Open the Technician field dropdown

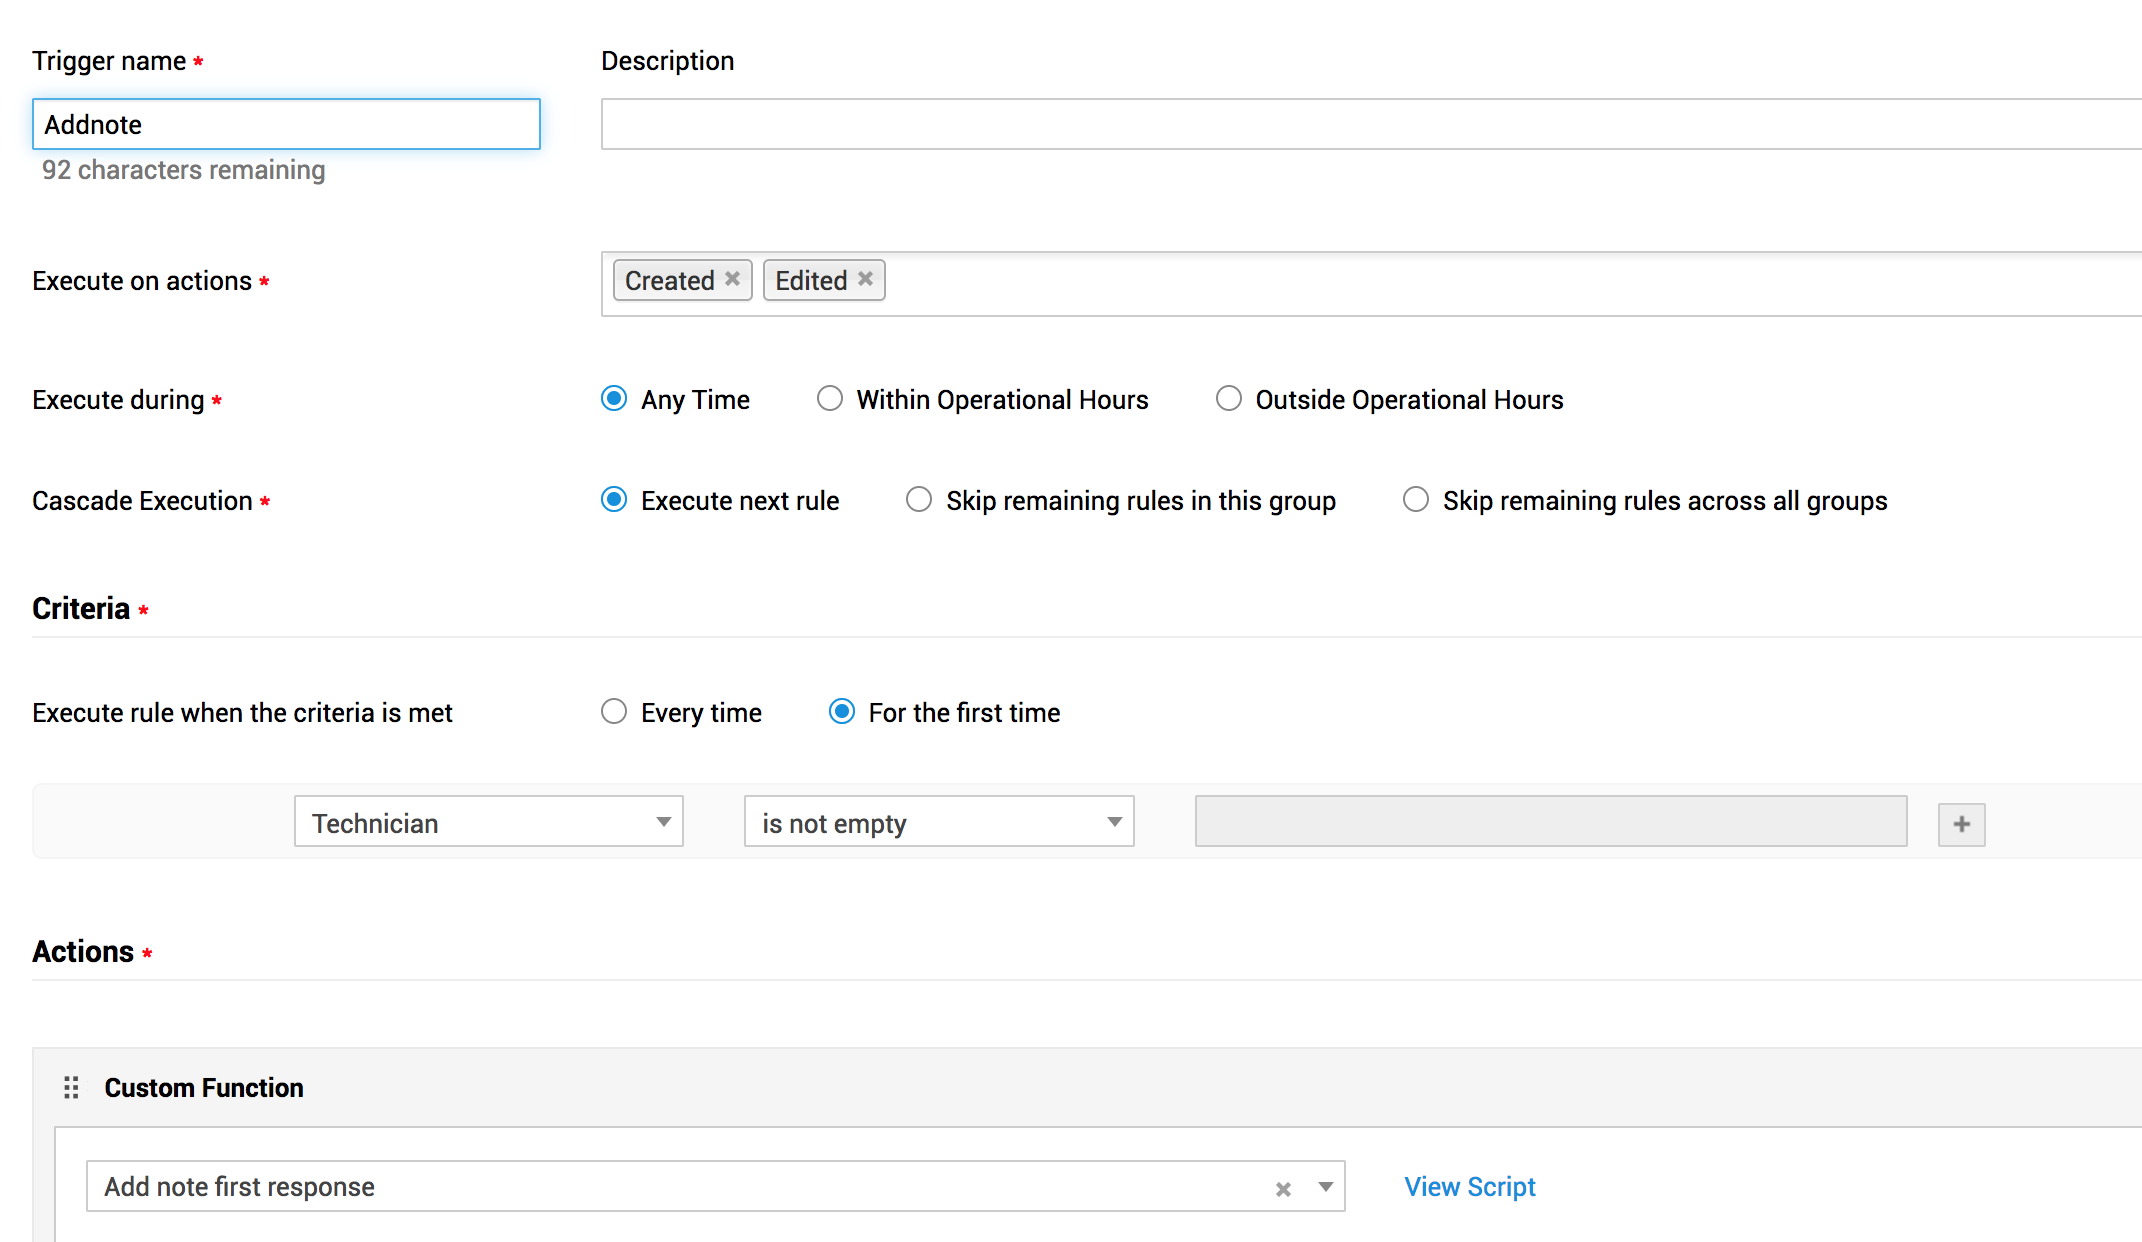click(x=488, y=822)
